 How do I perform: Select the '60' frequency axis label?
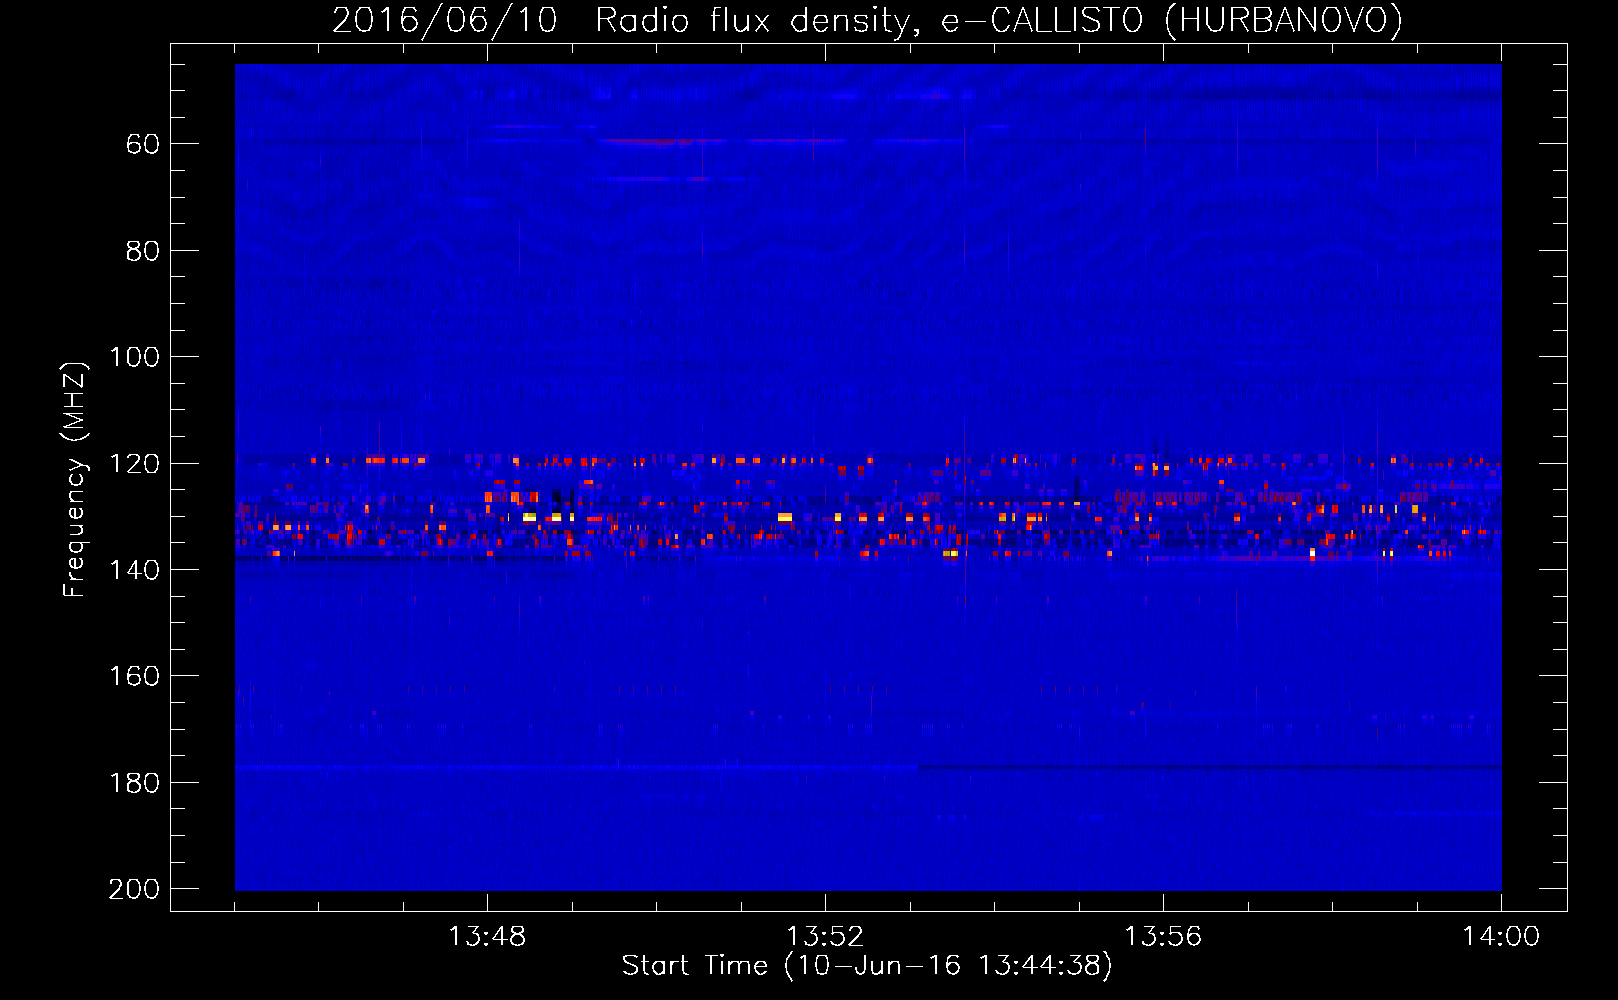click(x=143, y=144)
